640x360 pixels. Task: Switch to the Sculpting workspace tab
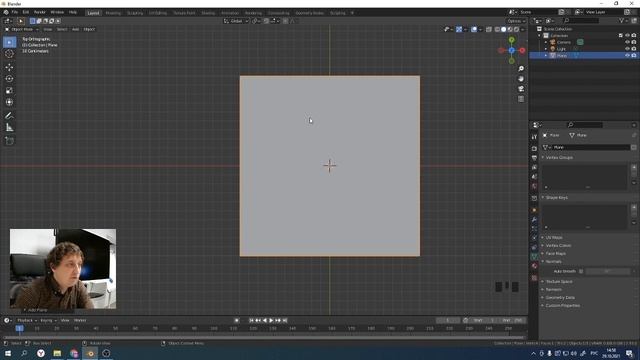[135, 13]
